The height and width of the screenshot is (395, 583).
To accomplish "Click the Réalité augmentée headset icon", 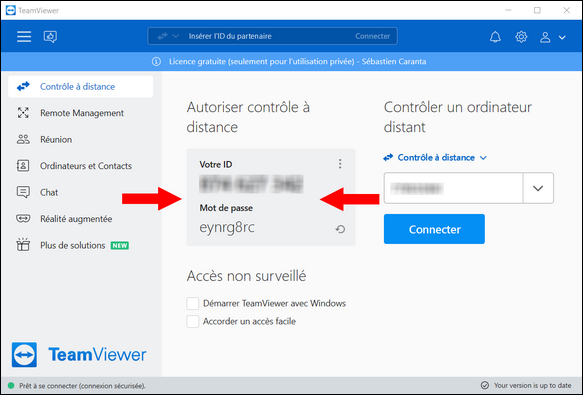I will pyautogui.click(x=23, y=218).
